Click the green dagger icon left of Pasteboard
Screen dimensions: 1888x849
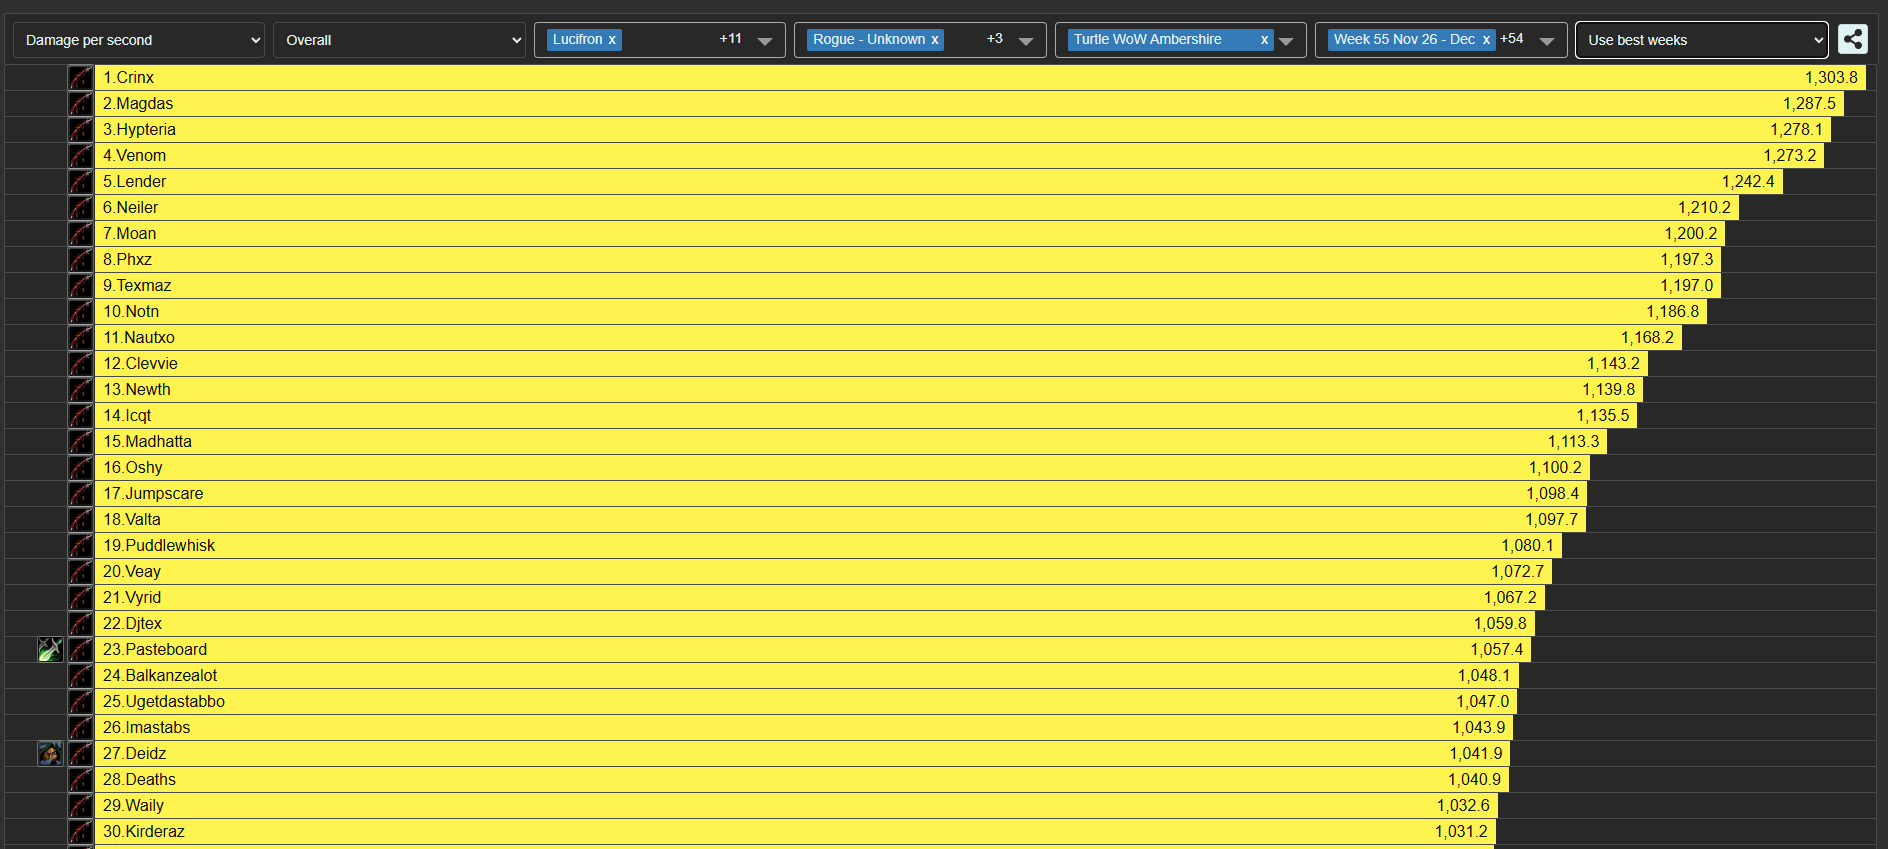coord(50,649)
